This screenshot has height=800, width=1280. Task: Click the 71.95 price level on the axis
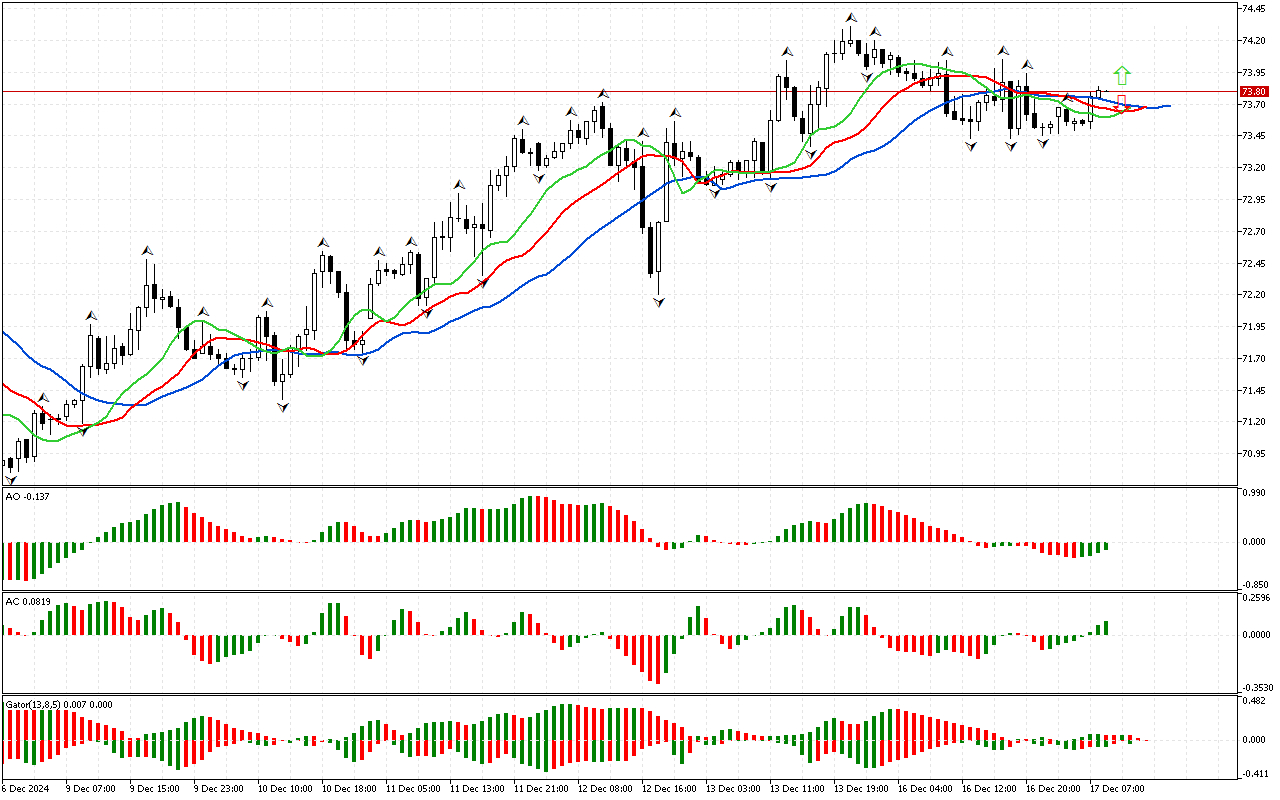click(x=1254, y=327)
